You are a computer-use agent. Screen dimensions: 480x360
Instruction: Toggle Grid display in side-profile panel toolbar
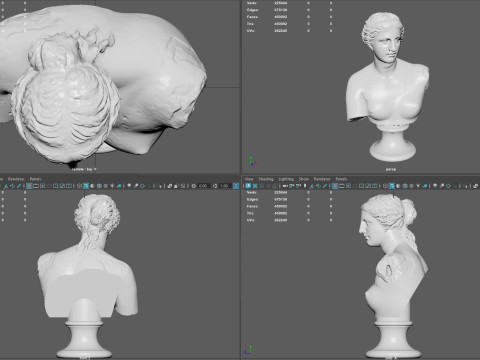tap(335, 186)
